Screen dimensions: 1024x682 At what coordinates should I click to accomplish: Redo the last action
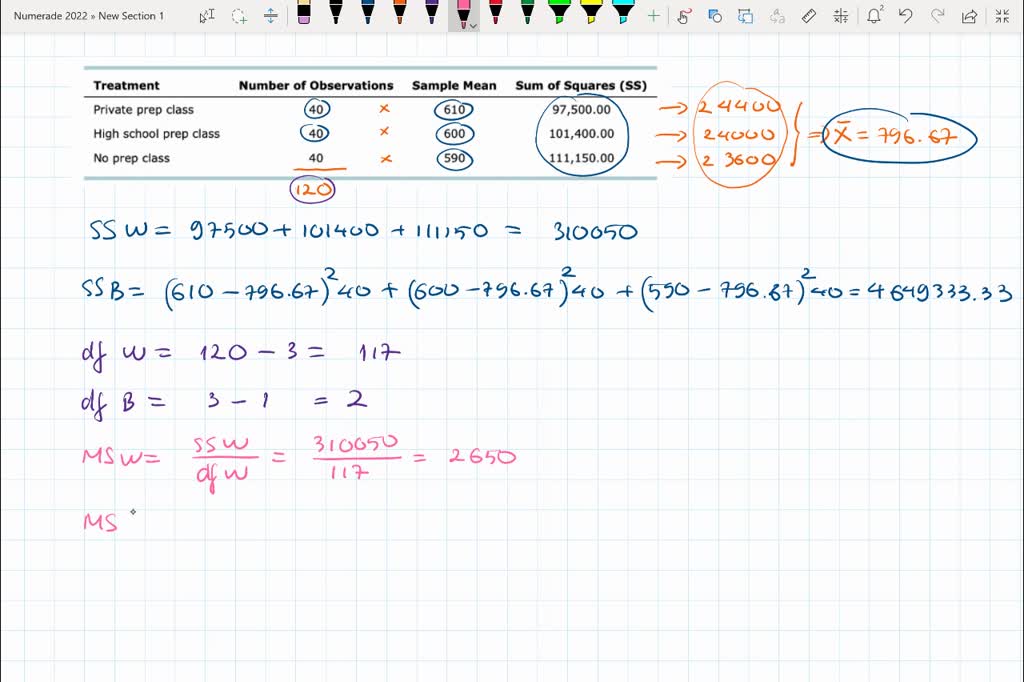pos(936,16)
